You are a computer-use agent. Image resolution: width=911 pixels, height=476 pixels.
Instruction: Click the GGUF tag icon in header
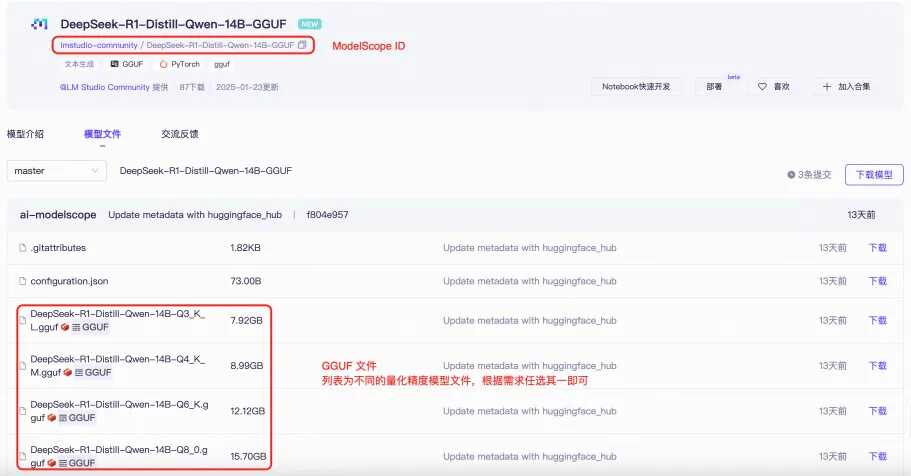(x=114, y=64)
